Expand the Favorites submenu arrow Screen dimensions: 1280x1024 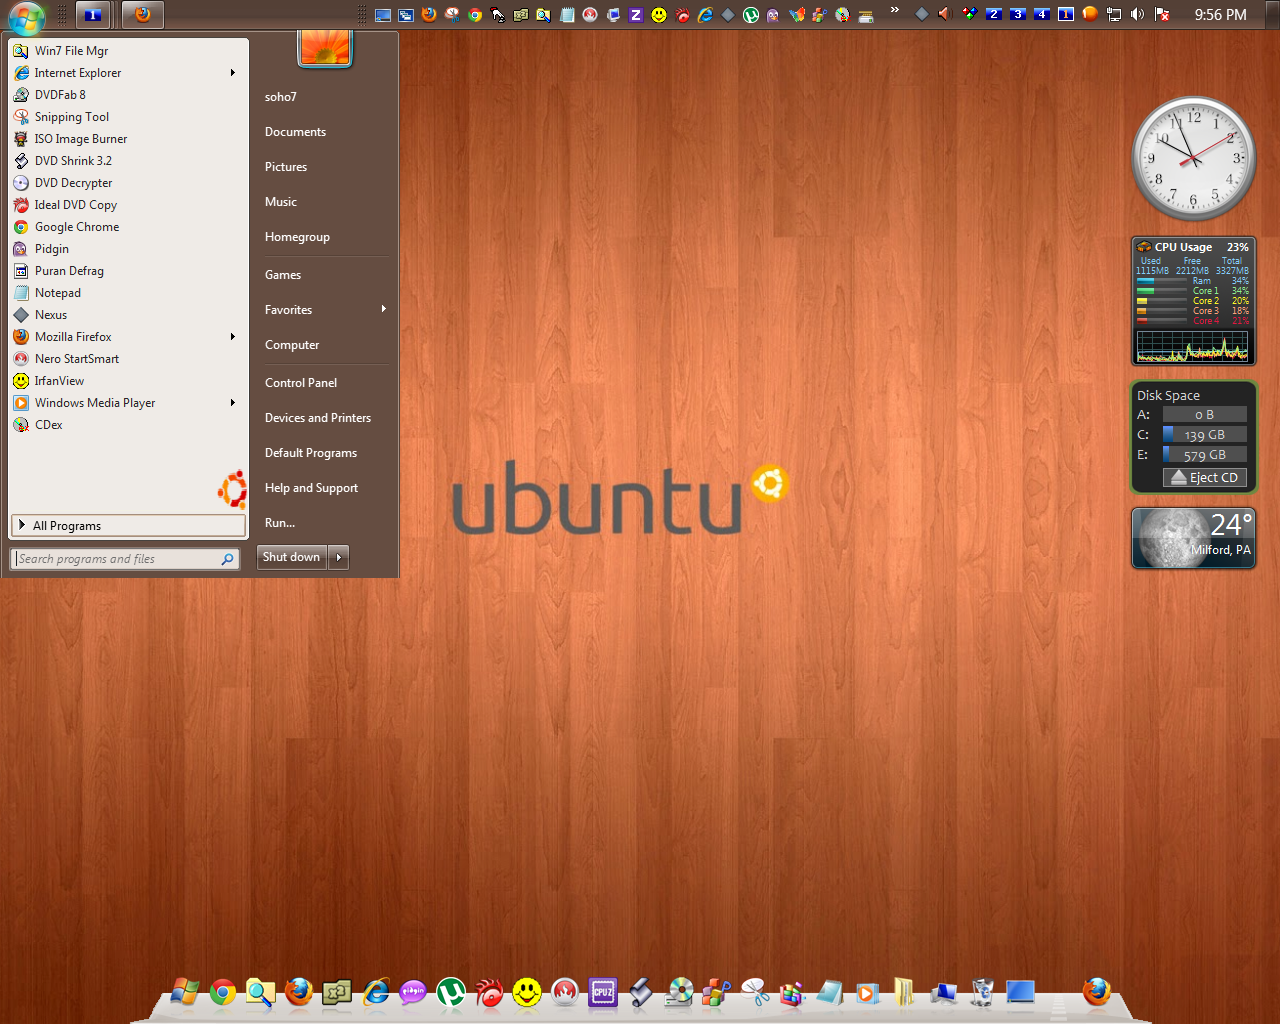point(384,309)
